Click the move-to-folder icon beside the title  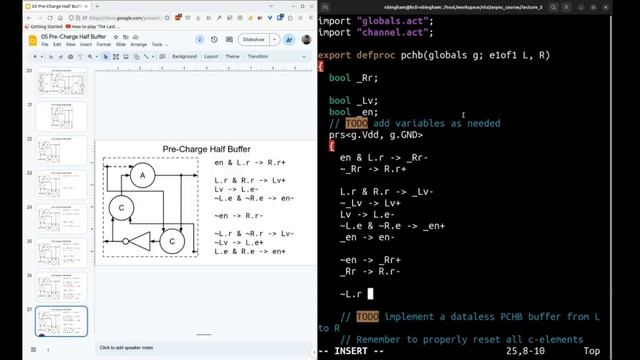pos(126,37)
